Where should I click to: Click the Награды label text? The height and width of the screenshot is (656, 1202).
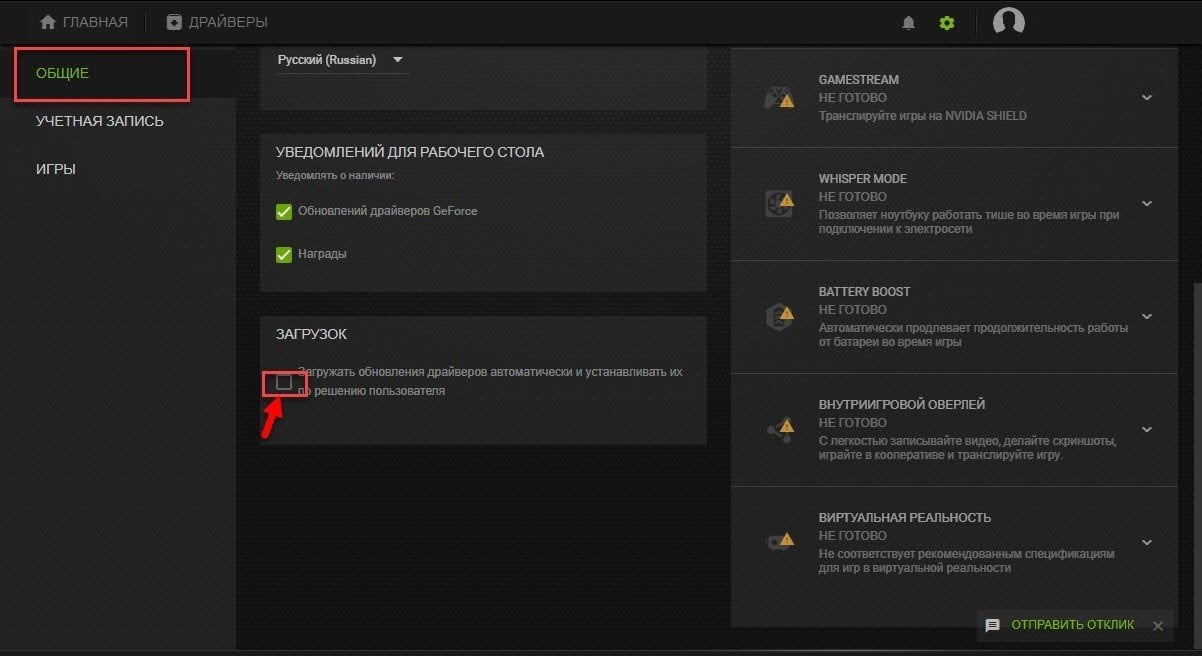(x=322, y=254)
